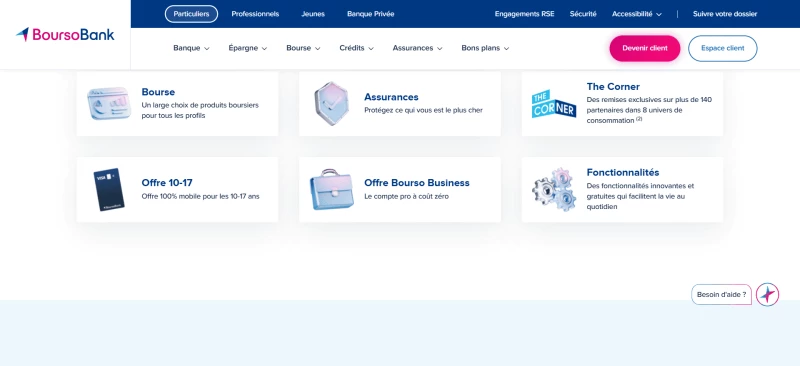Click 'Le compte pro à coût zéro' text

click(x=407, y=196)
